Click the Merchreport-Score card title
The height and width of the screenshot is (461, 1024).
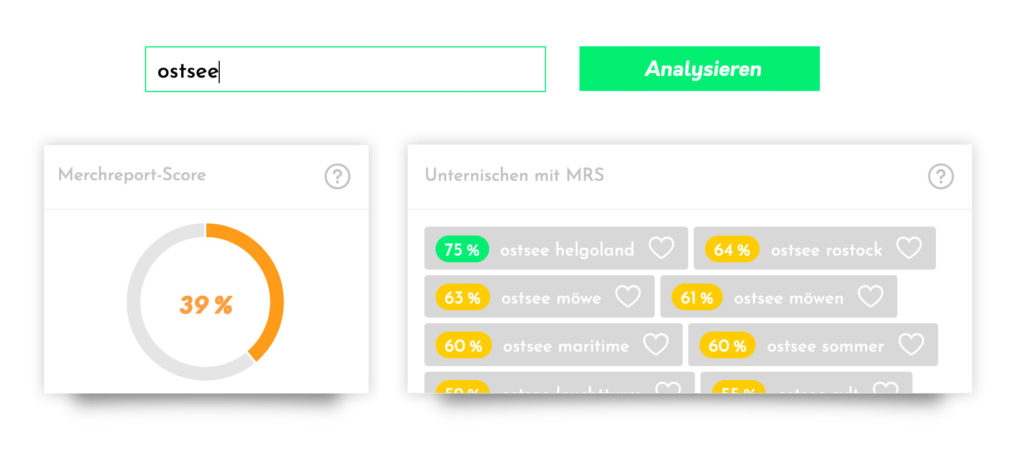point(132,175)
